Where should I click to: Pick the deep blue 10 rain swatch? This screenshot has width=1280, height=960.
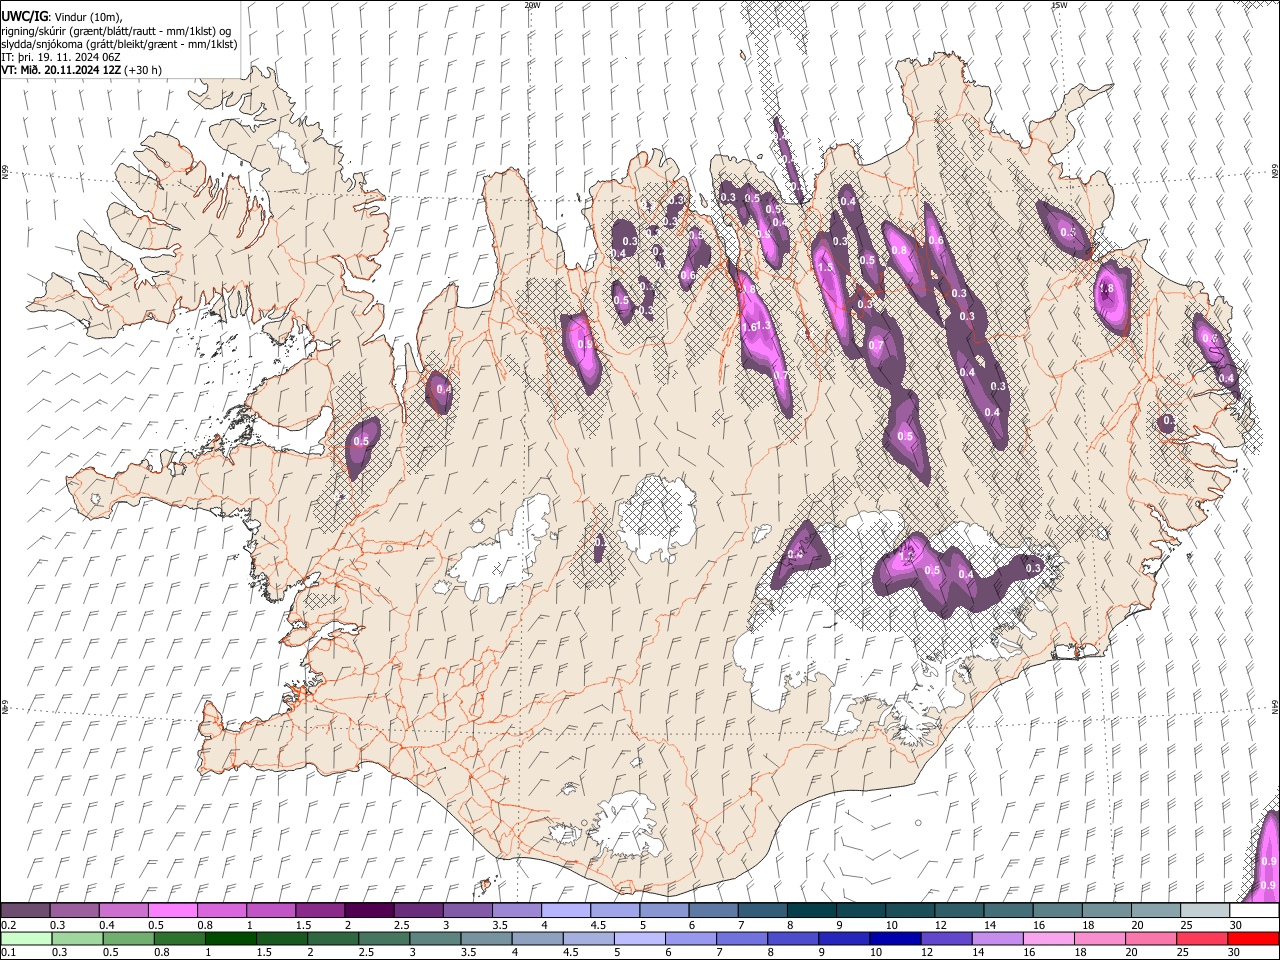click(895, 938)
